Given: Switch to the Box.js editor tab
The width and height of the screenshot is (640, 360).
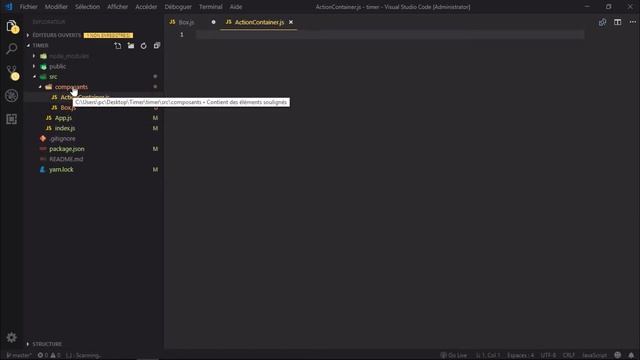Looking at the screenshot, I should [x=186, y=22].
